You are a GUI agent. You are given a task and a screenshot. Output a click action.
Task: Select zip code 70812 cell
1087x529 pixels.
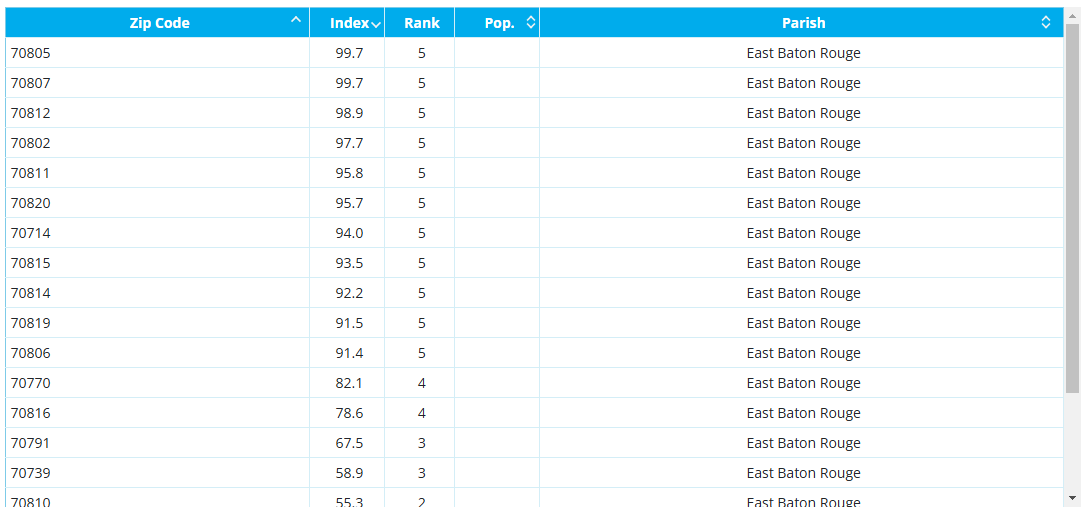[x=157, y=113]
